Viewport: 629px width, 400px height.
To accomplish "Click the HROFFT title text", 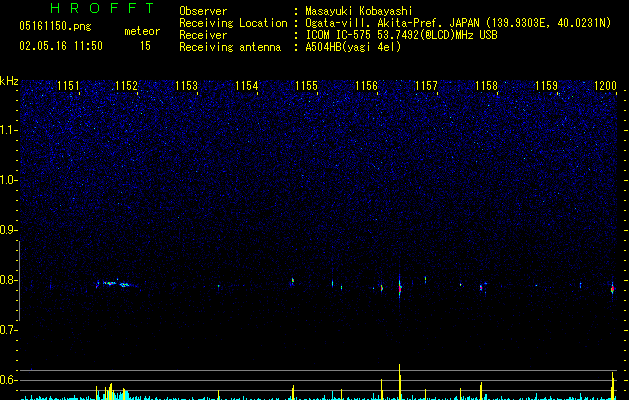I will (103, 8).
